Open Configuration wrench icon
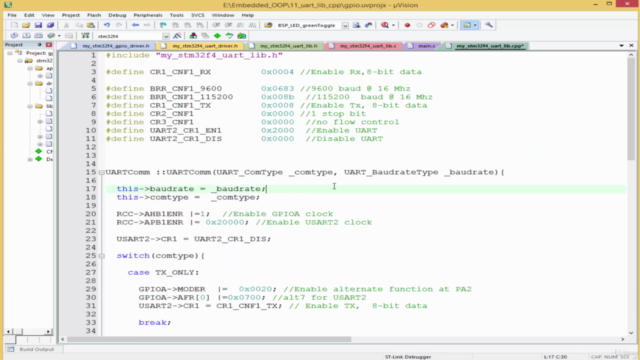640x360 pixels. point(489,25)
